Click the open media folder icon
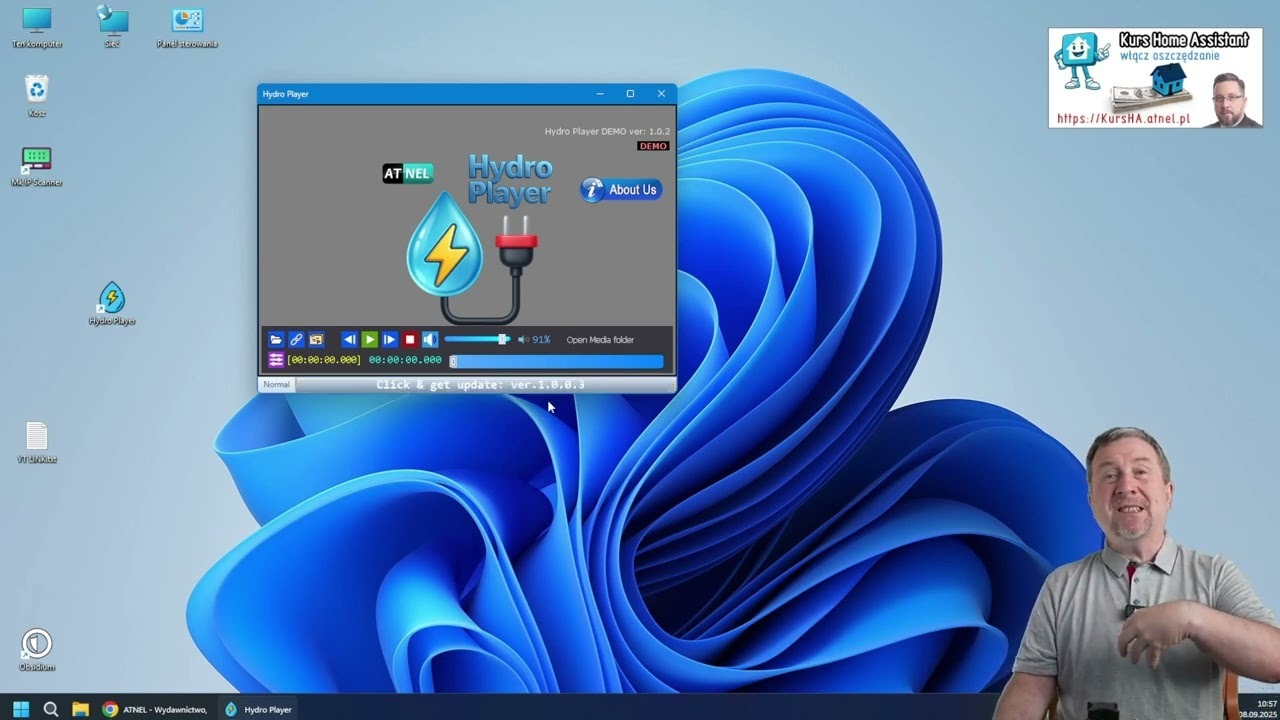This screenshot has height=720, width=1280. (276, 340)
